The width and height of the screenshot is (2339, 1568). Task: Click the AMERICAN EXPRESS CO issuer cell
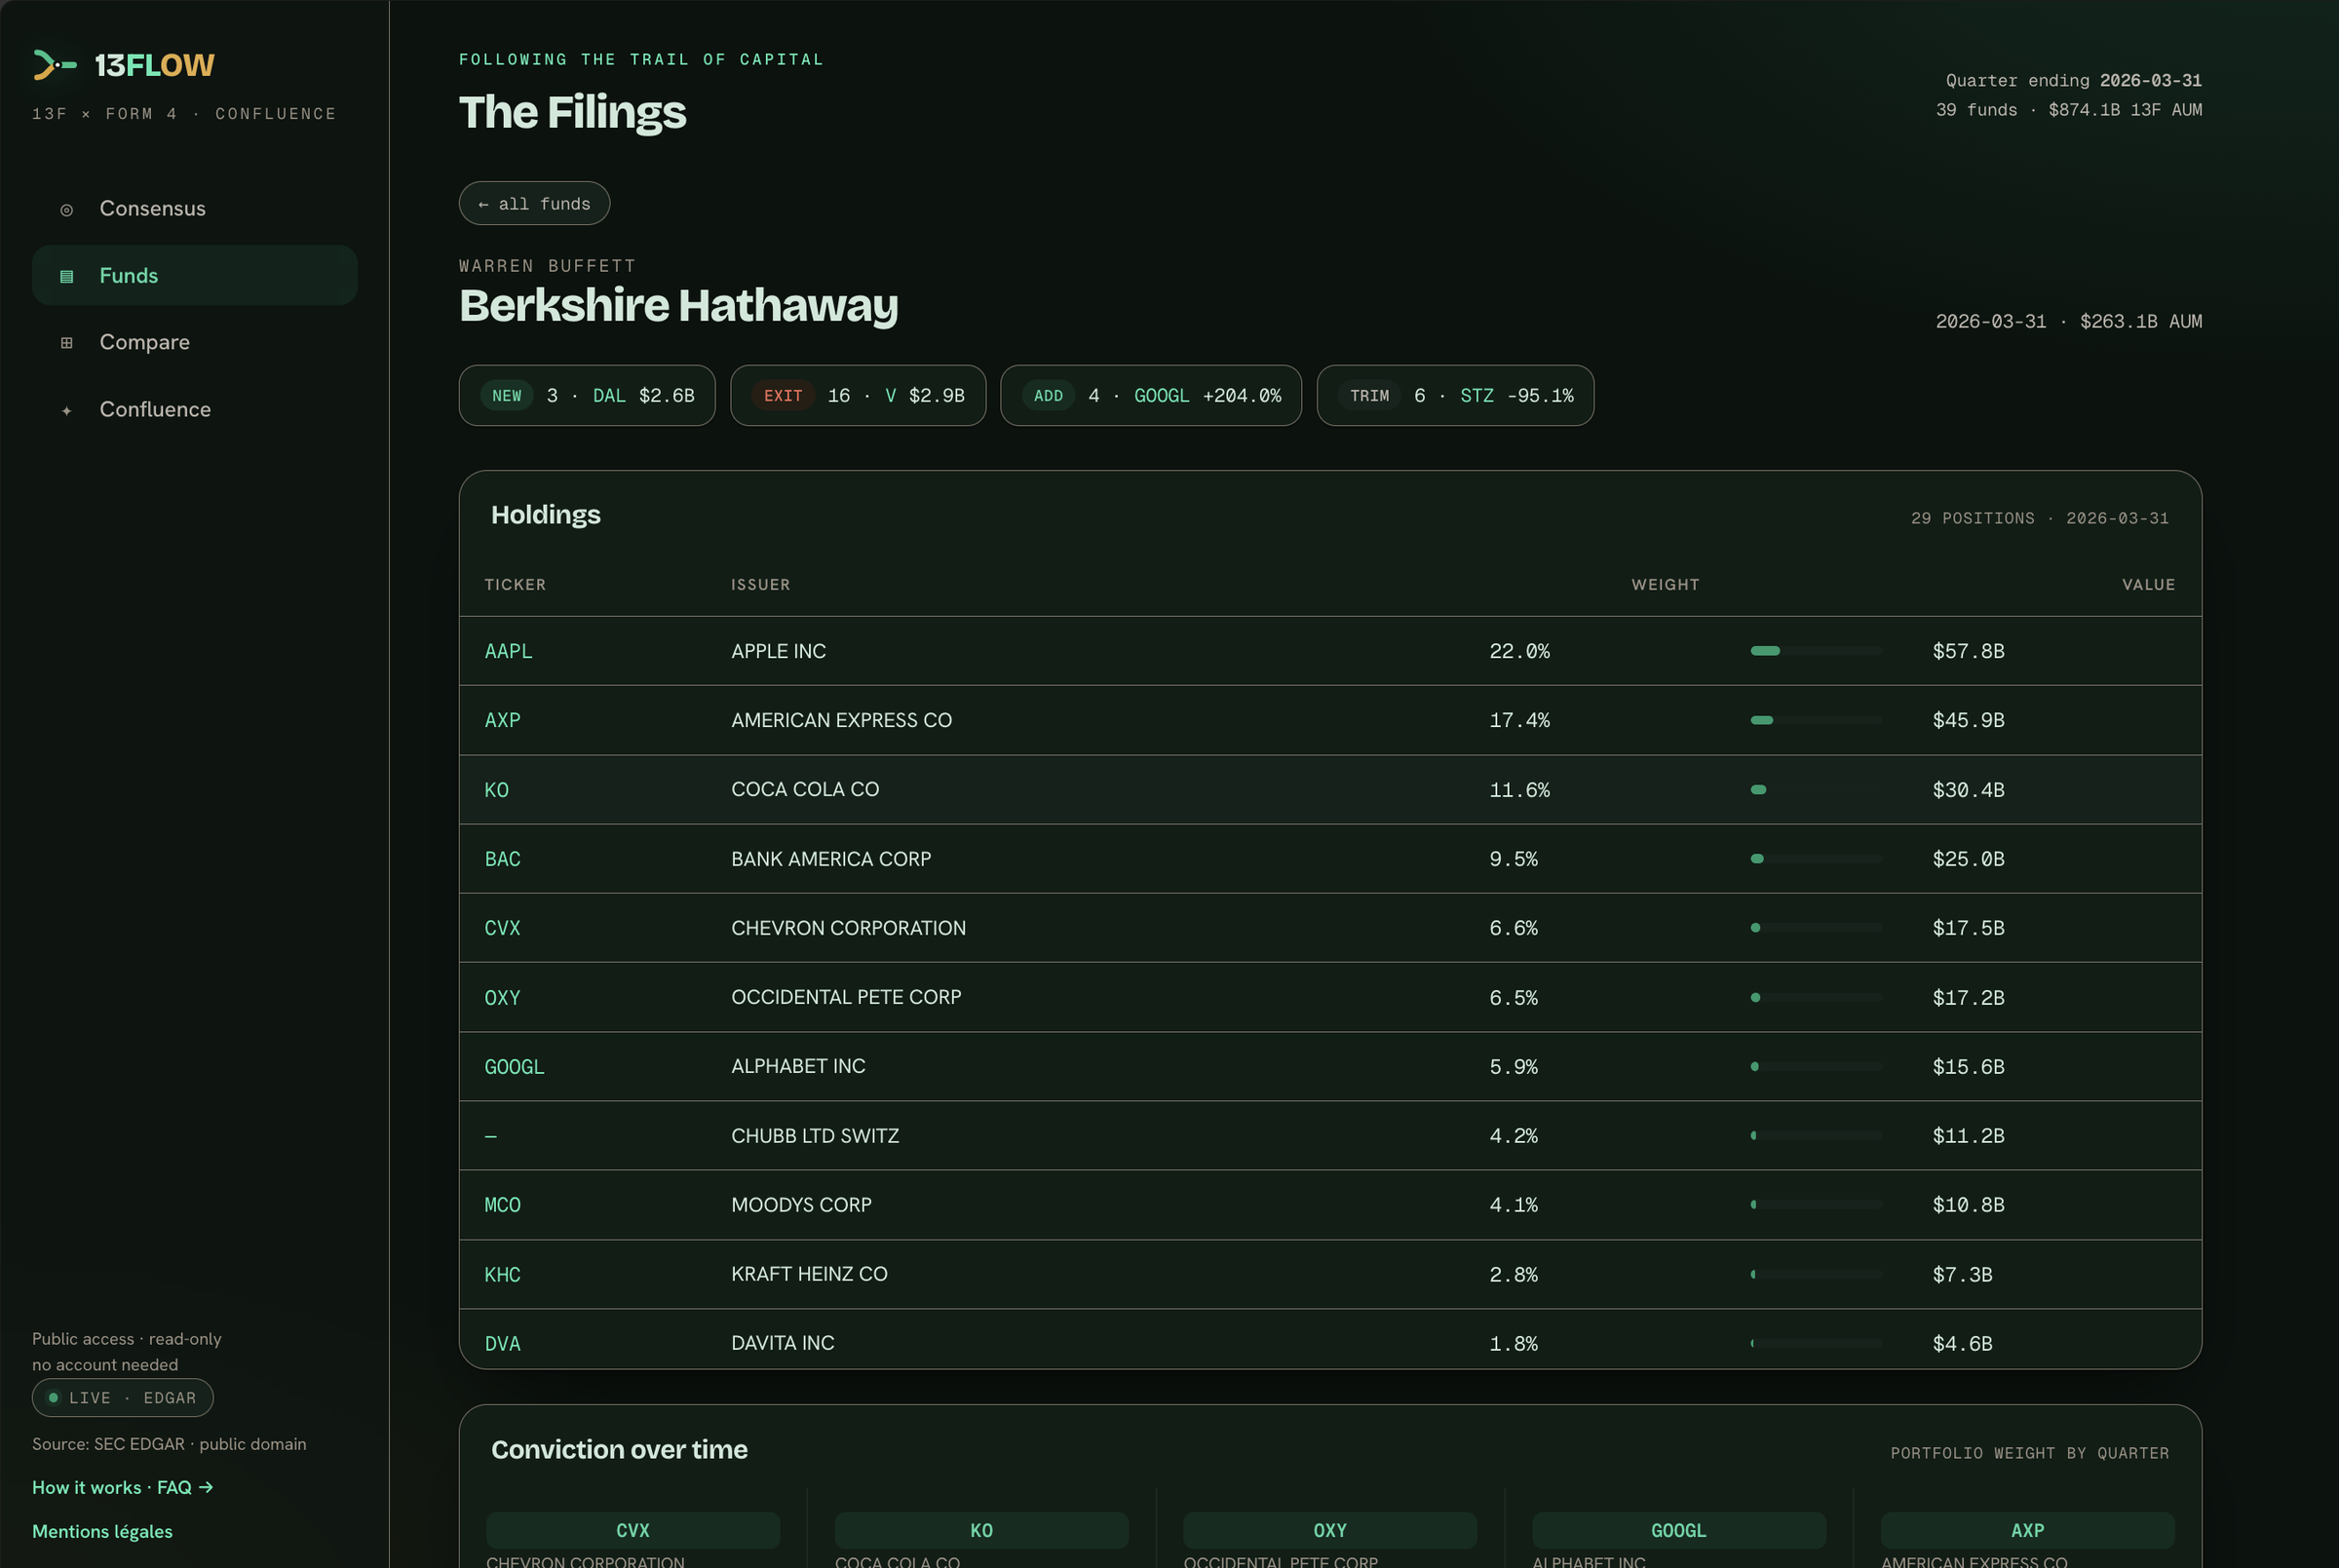point(841,720)
